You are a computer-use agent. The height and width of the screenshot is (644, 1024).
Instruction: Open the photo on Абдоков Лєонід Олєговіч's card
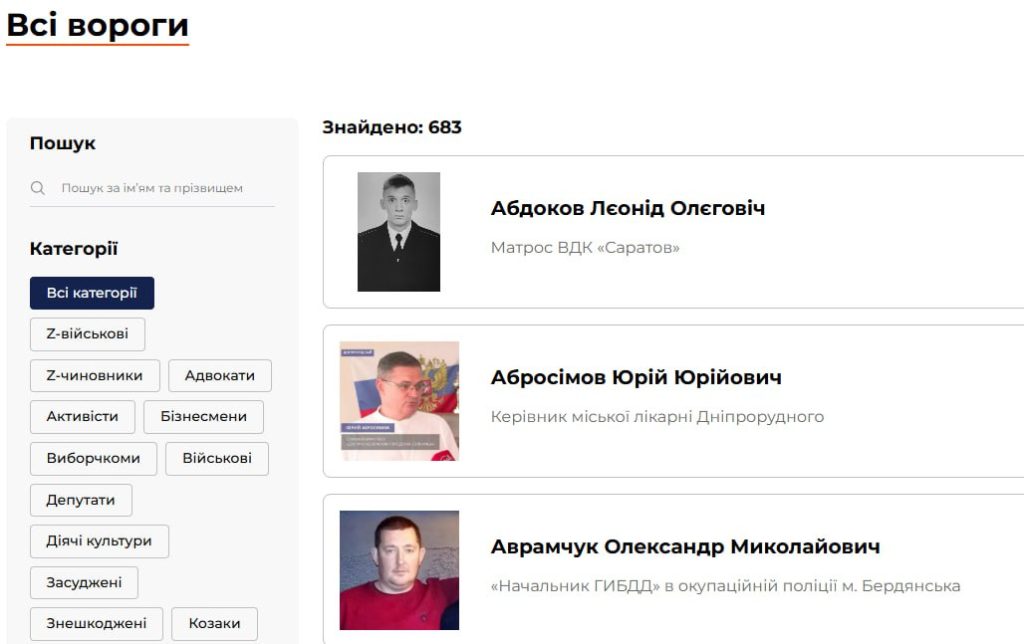pyautogui.click(x=399, y=232)
